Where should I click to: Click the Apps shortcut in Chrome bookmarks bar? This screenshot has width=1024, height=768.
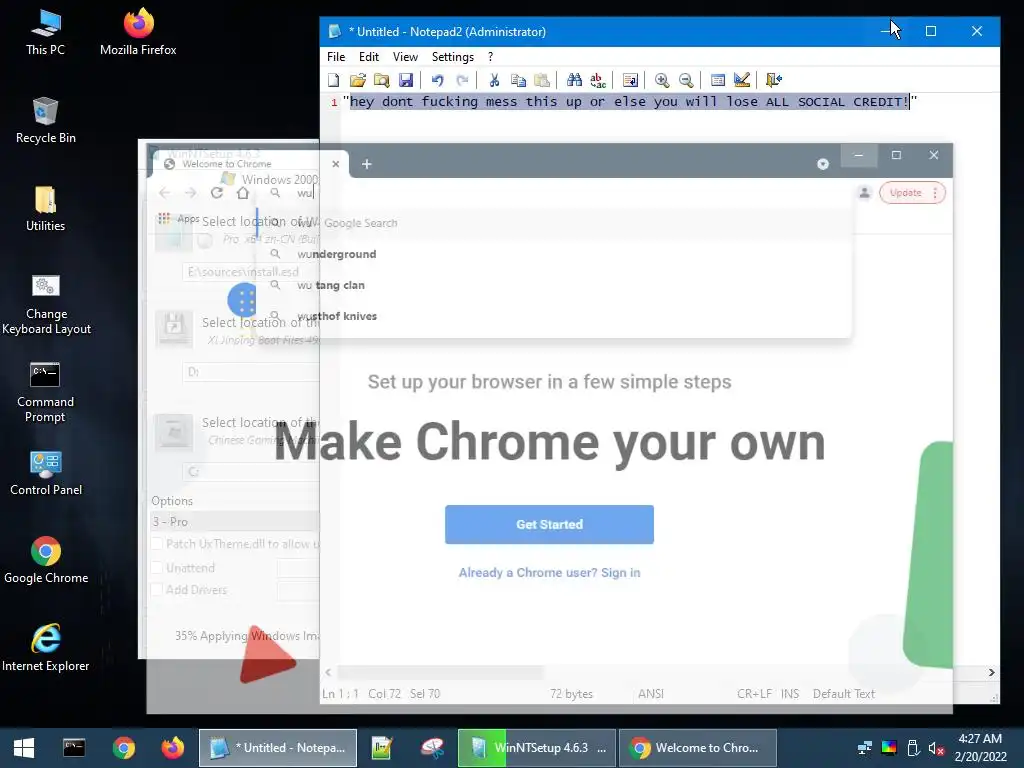(x=179, y=219)
